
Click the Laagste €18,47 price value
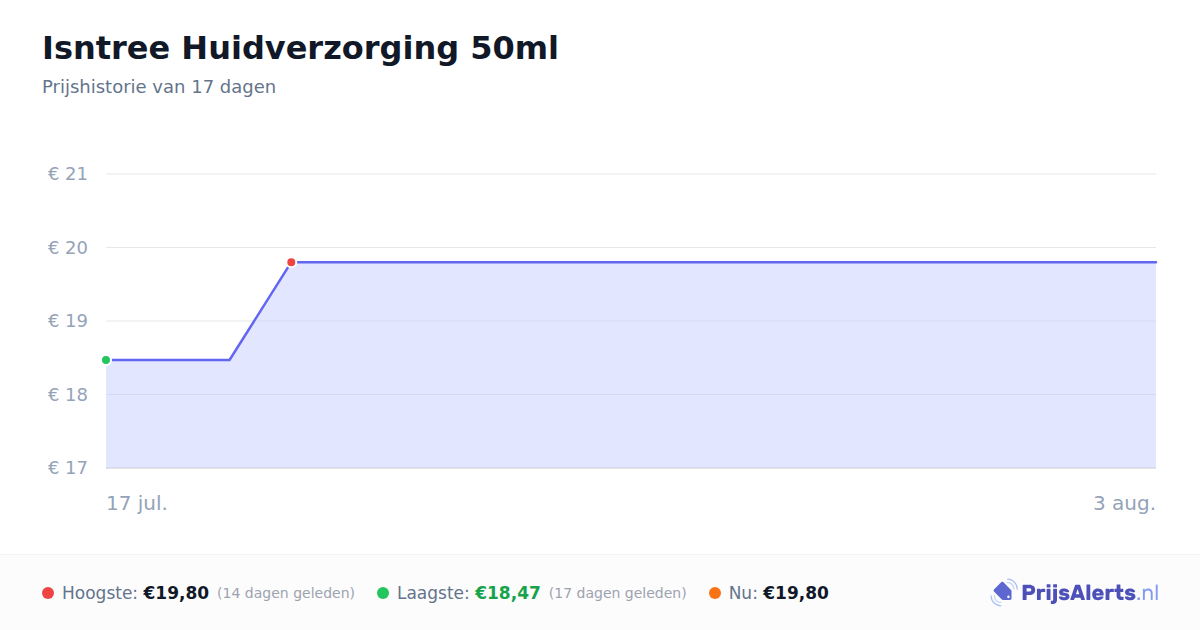click(508, 593)
